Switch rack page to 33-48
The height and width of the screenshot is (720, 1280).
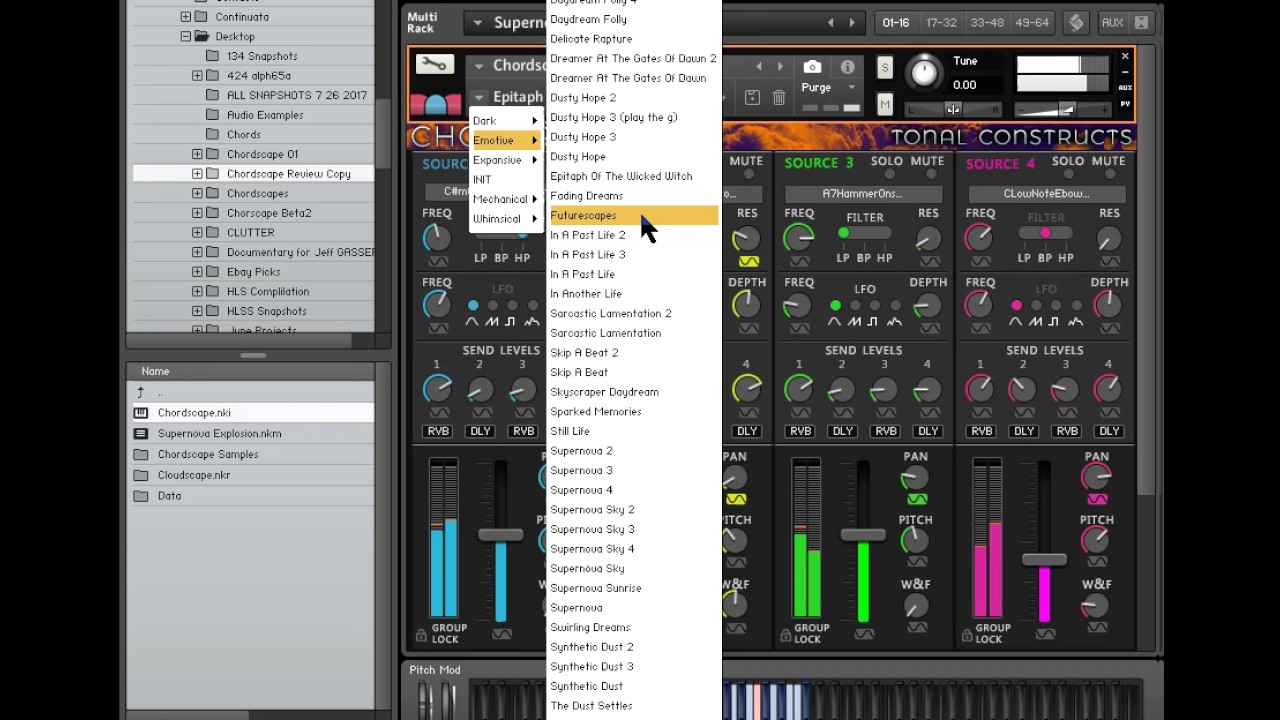(987, 22)
